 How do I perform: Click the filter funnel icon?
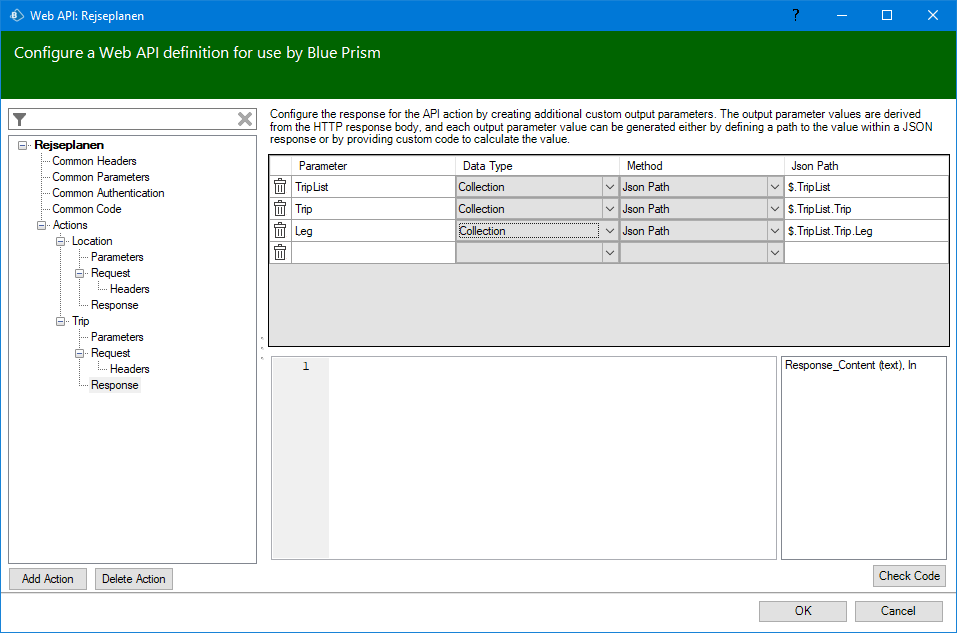tap(20, 119)
